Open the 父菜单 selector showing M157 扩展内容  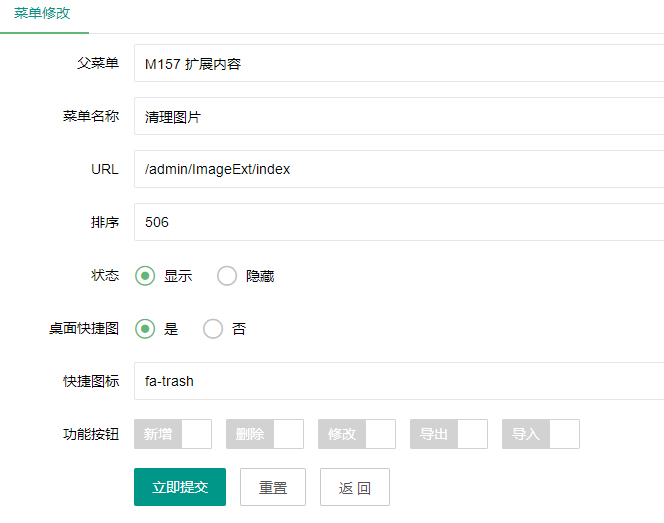point(398,64)
